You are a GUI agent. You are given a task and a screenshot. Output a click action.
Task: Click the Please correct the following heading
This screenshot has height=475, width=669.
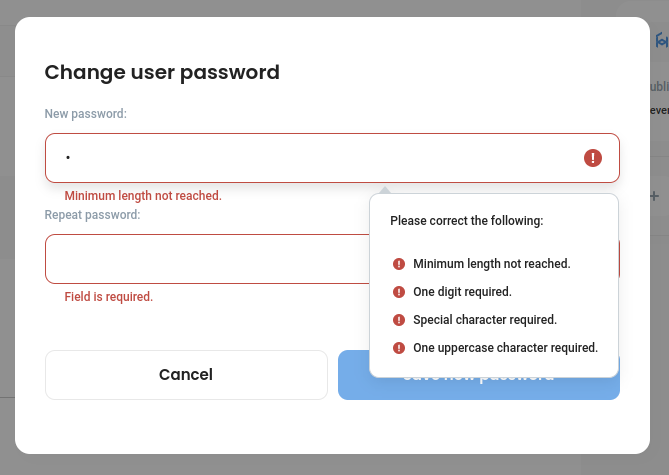[466, 220]
